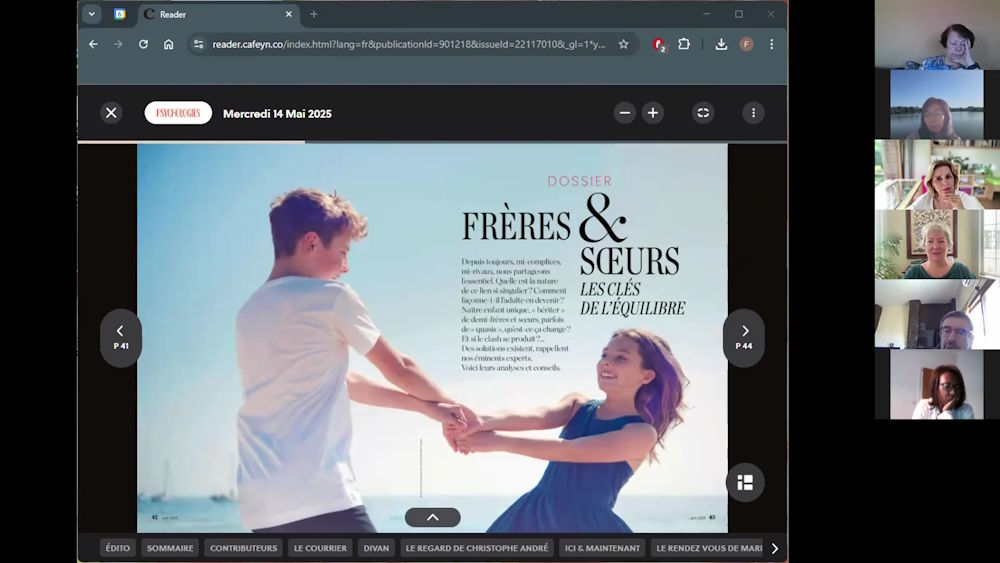Viewport: 1000px width, 563px height.
Task: Click the Psychologies magazine logo
Action: (x=178, y=113)
